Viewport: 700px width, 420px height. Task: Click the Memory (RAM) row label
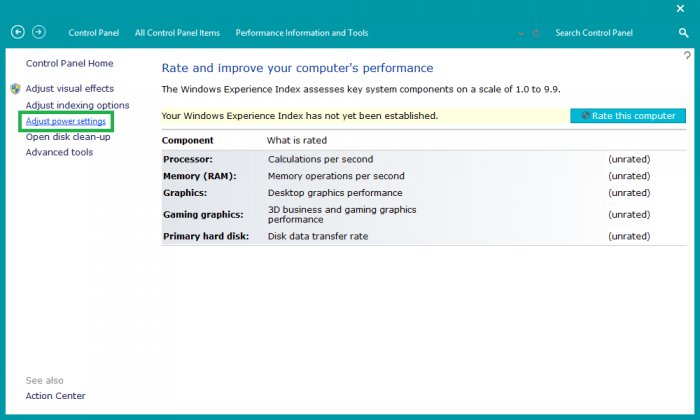pyautogui.click(x=200, y=176)
